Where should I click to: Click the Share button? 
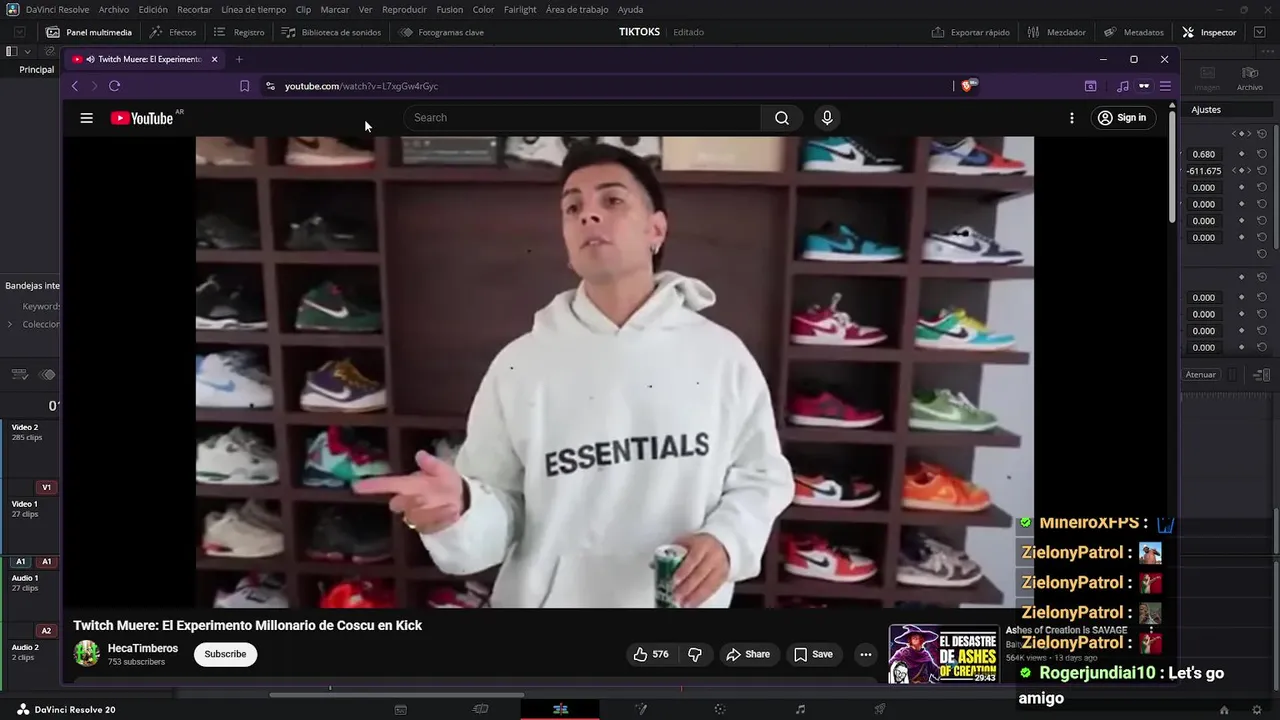748,654
